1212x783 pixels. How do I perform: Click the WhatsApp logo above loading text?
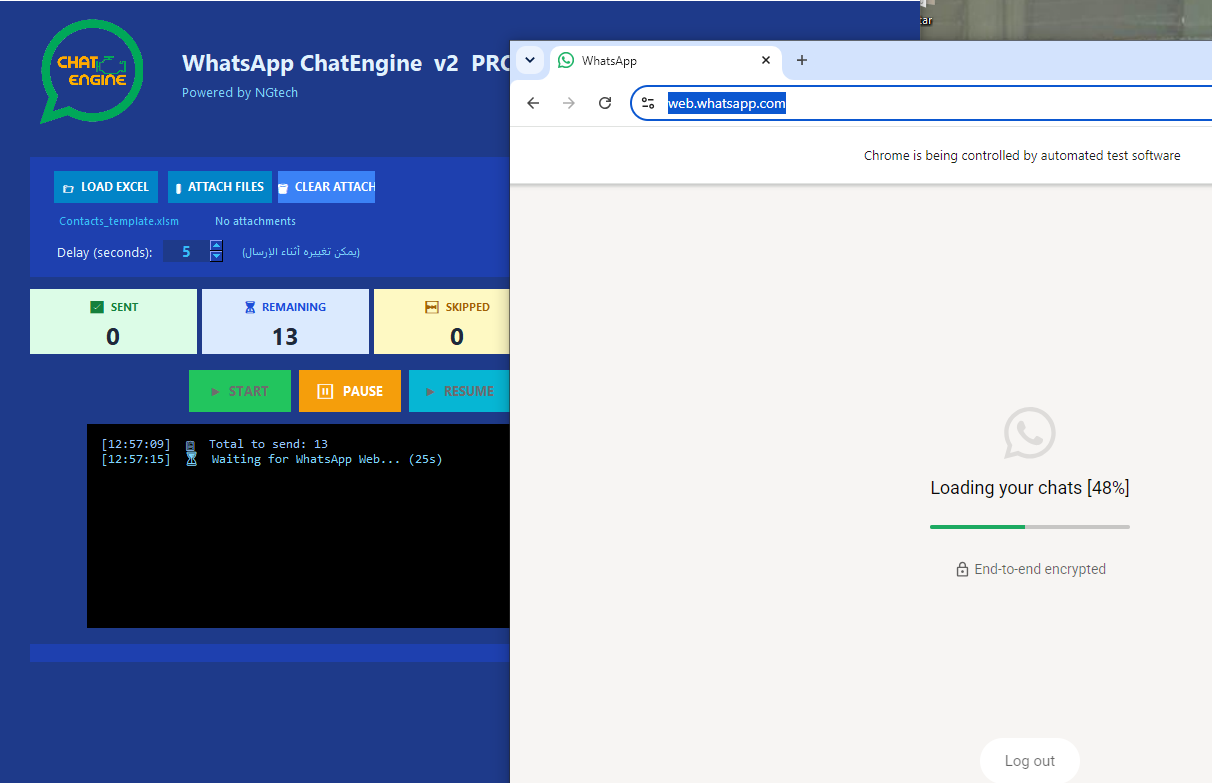click(x=1030, y=433)
